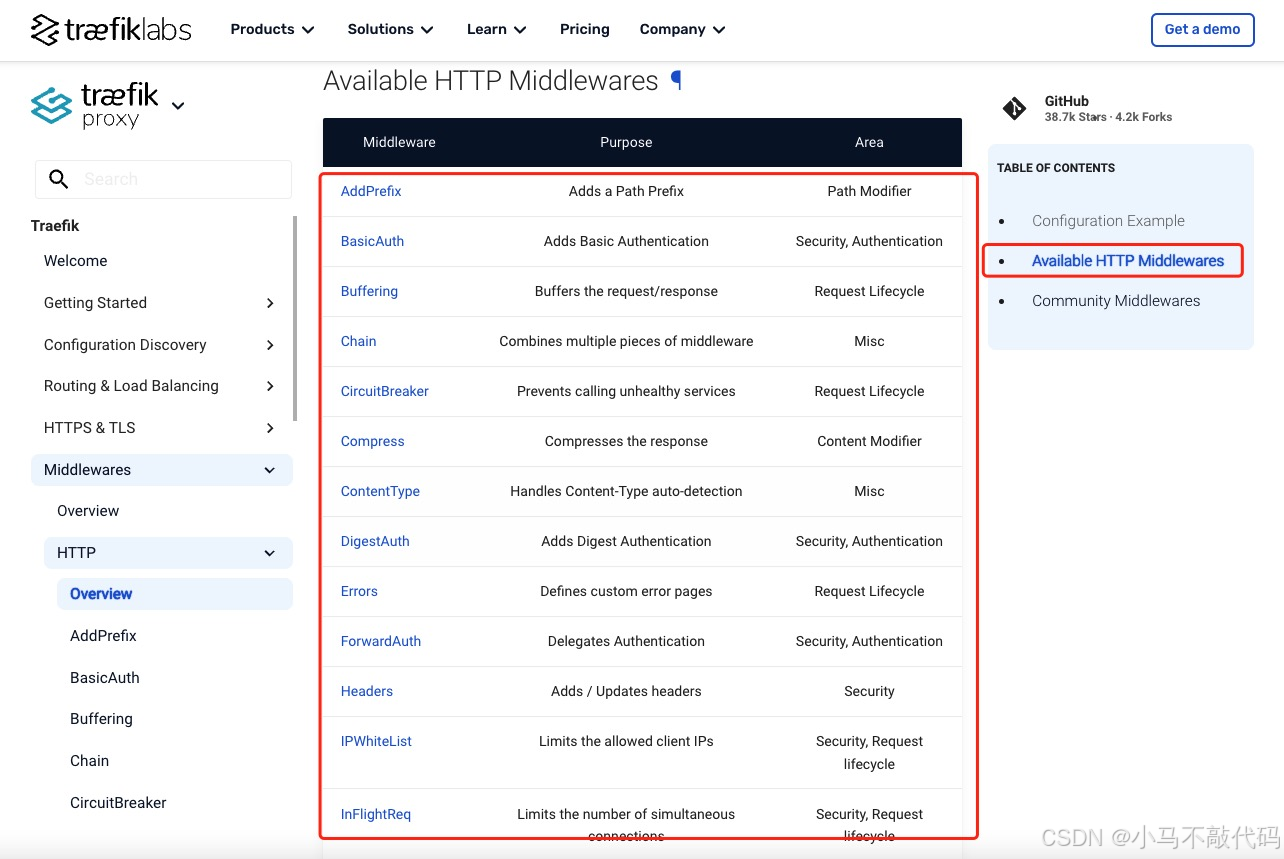Click the Get a demo button
1284x859 pixels.
[x=1202, y=29]
